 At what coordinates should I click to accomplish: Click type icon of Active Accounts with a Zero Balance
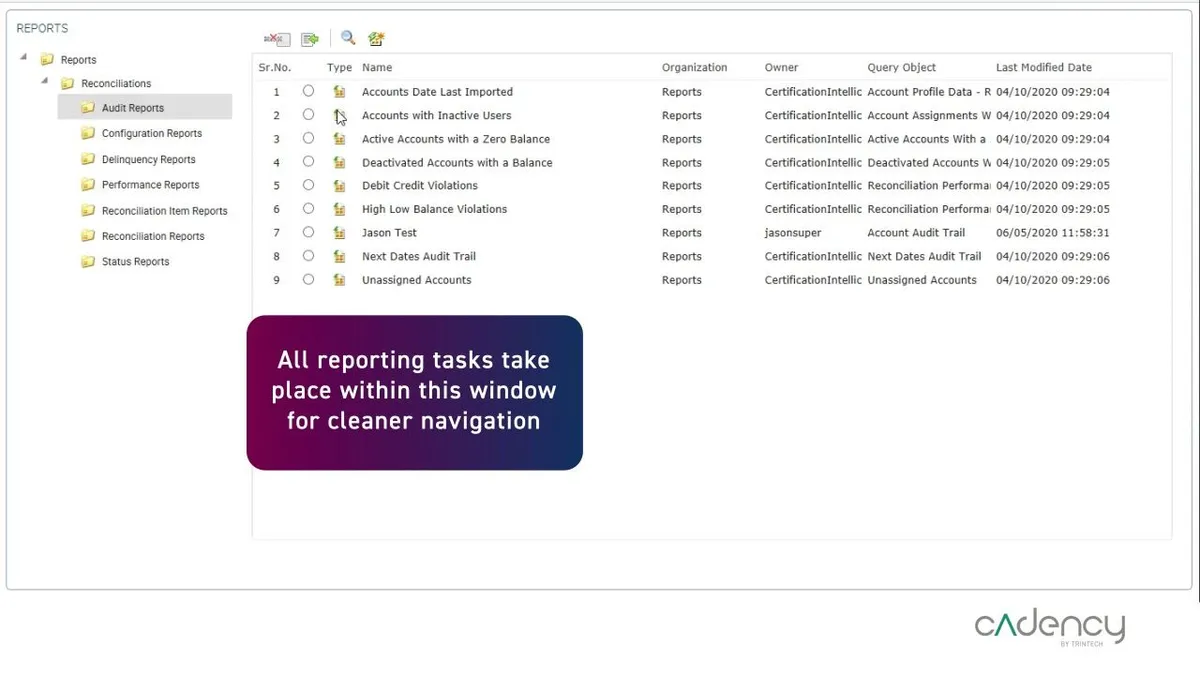[x=340, y=139]
